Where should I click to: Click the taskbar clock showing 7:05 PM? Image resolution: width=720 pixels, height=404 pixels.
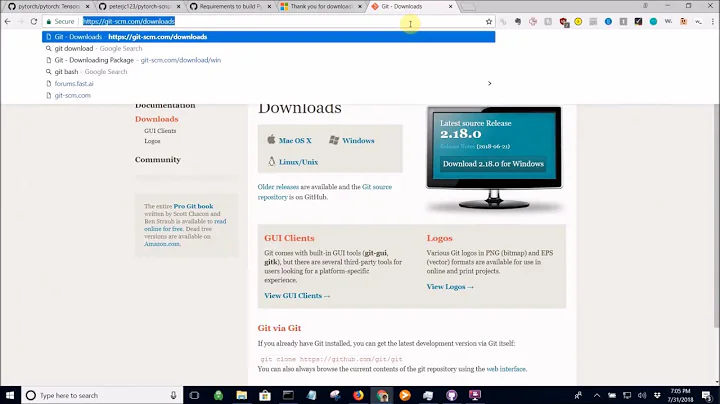click(681, 395)
